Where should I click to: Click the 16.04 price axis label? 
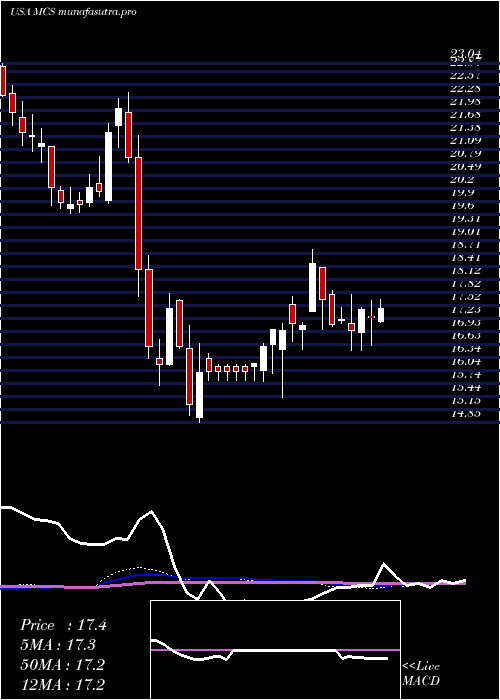point(466,361)
